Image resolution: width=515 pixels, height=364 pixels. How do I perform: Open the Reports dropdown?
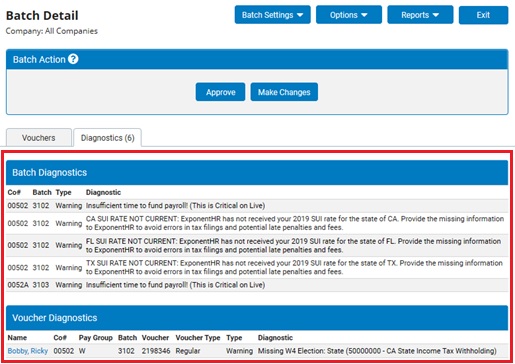[x=420, y=15]
